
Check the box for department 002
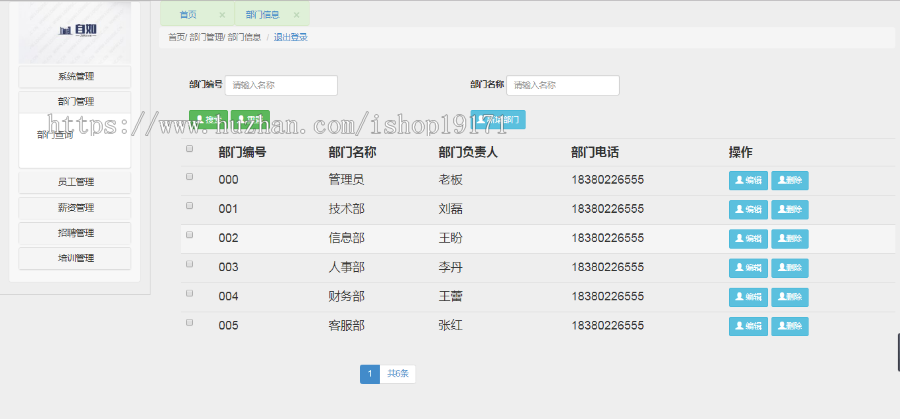point(189,235)
